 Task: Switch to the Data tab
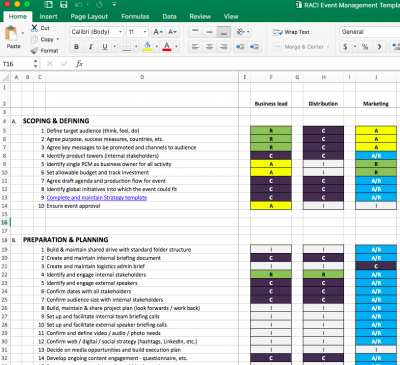169,17
